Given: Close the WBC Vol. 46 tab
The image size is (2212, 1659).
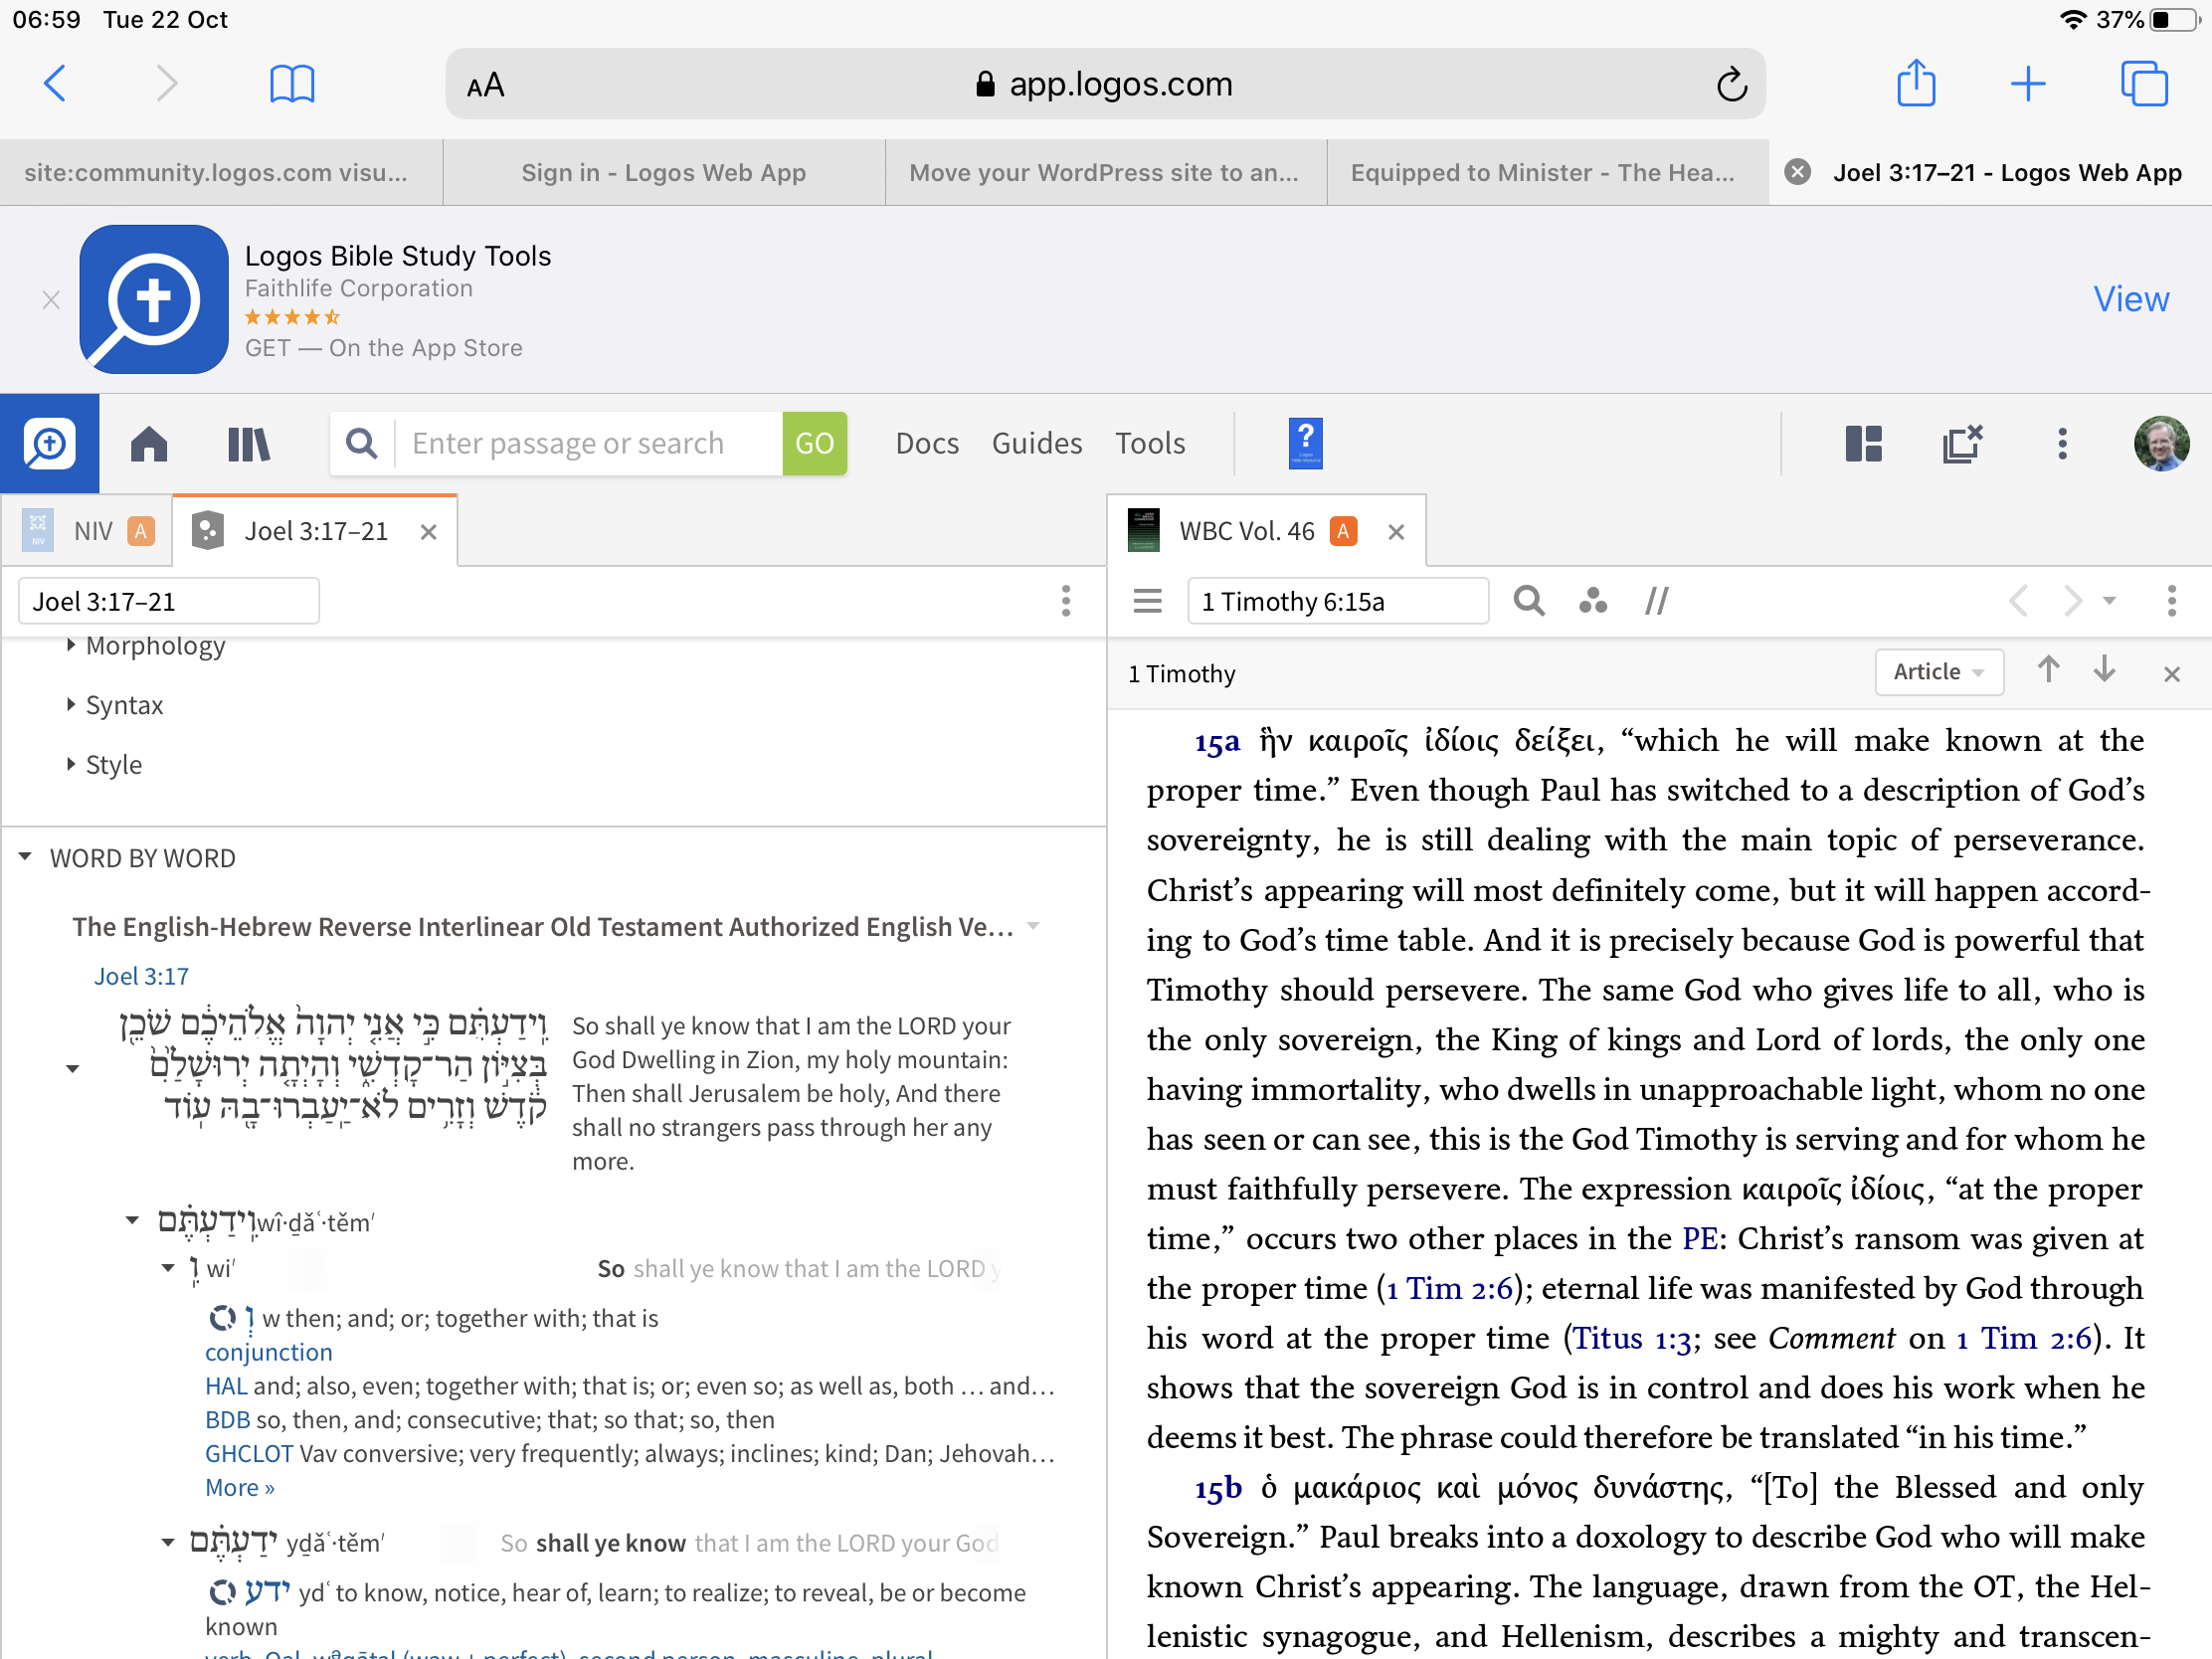Looking at the screenshot, I should 1396,532.
